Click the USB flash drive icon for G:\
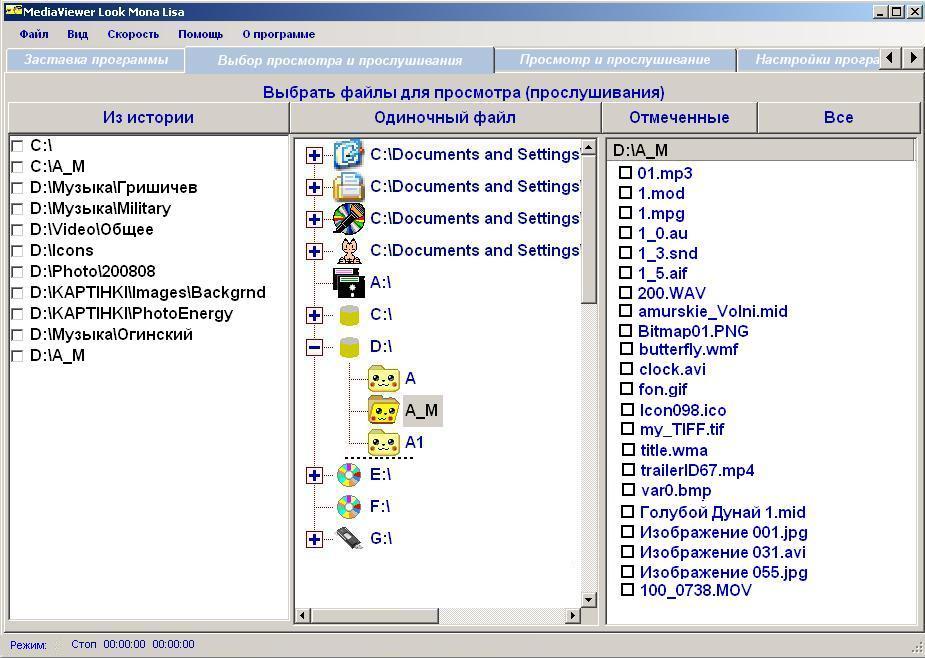Screen dimensions: 925x658 coord(349,538)
